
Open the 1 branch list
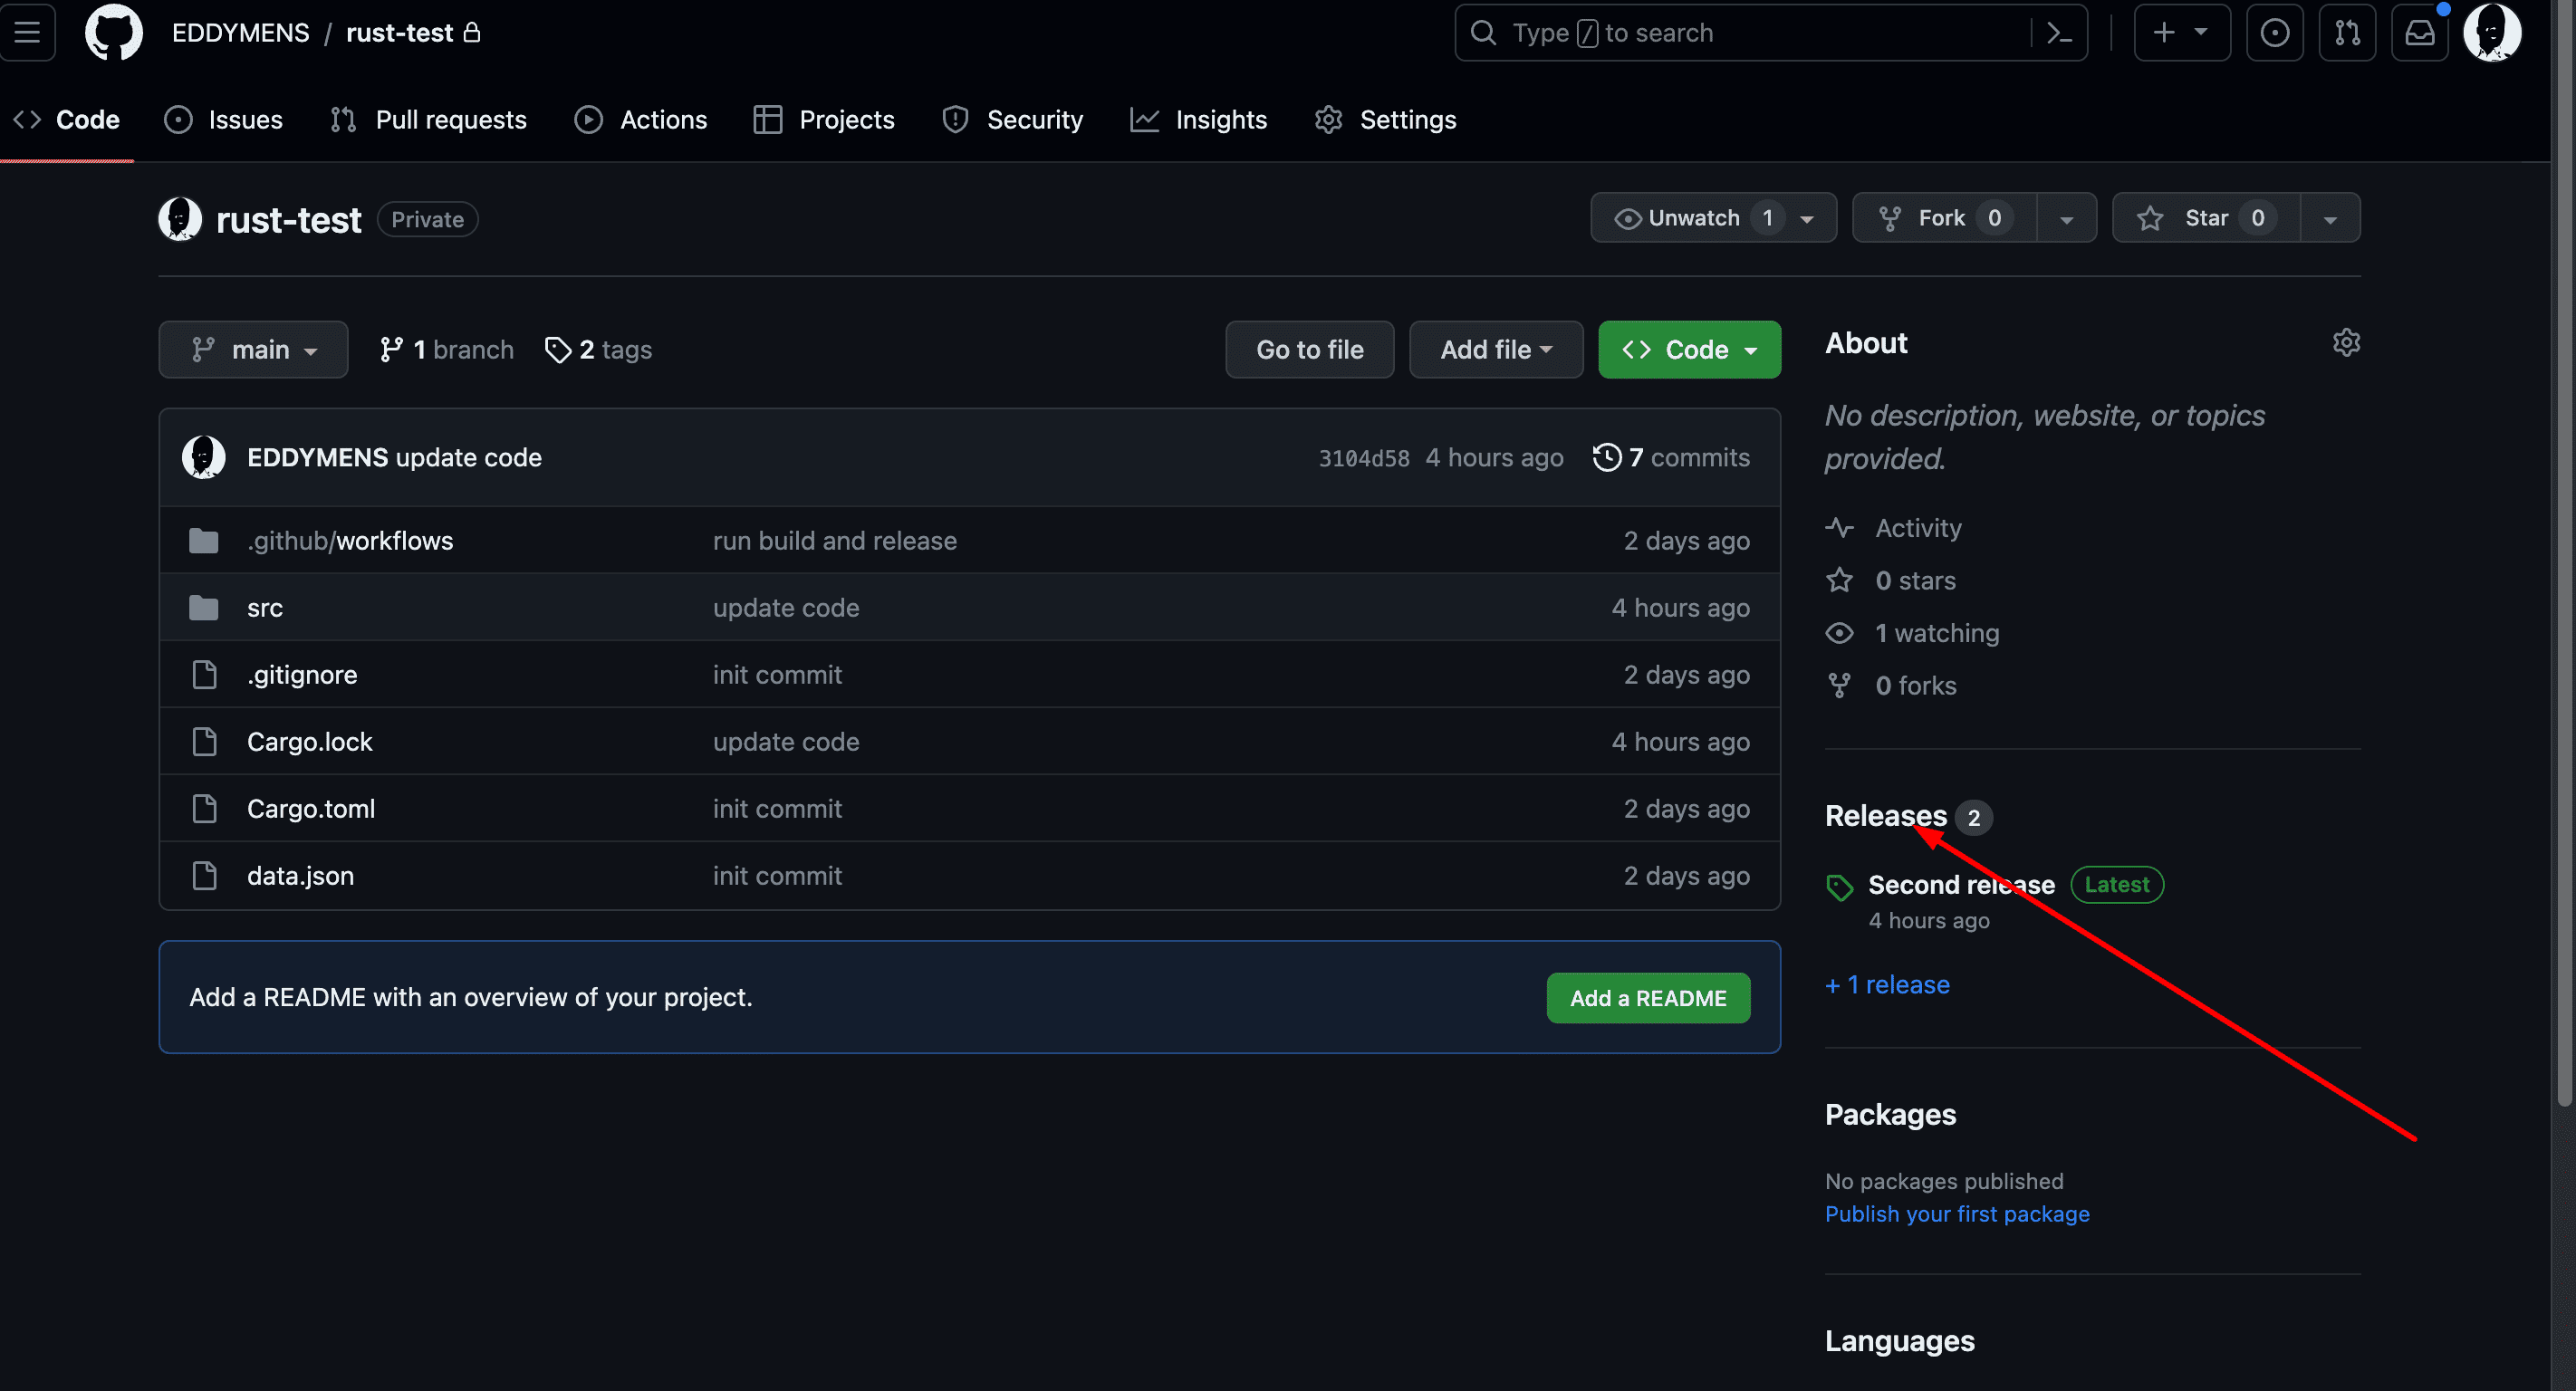click(446, 350)
